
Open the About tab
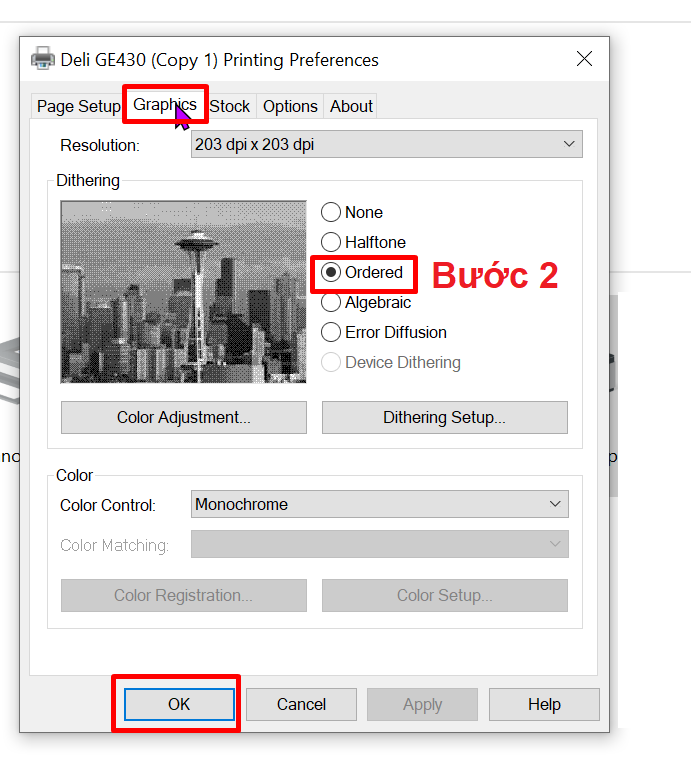pos(351,106)
